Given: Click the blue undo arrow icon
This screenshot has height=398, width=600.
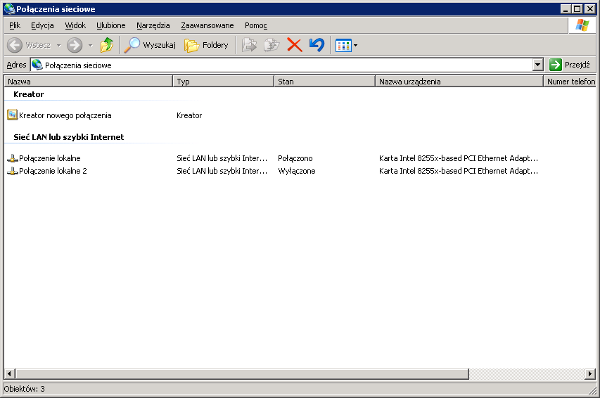Looking at the screenshot, I should (x=317, y=45).
